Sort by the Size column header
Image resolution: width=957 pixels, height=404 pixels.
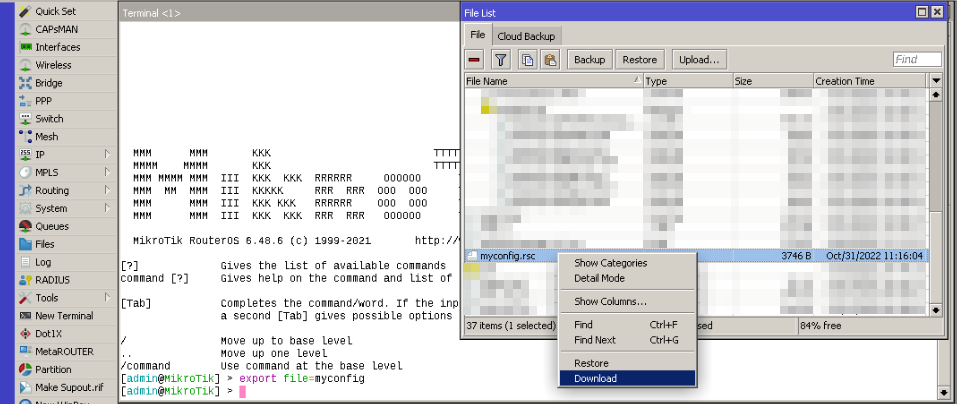[773, 81]
